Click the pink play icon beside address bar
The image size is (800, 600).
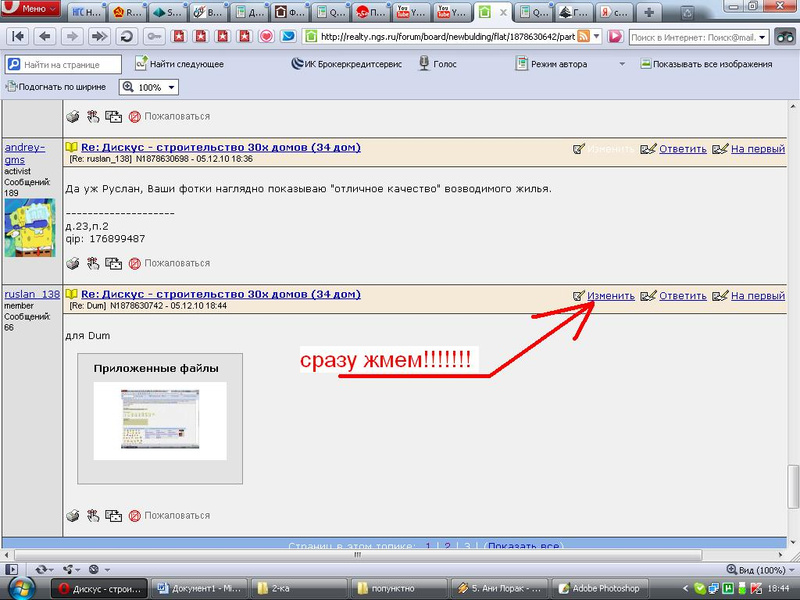(x=615, y=36)
